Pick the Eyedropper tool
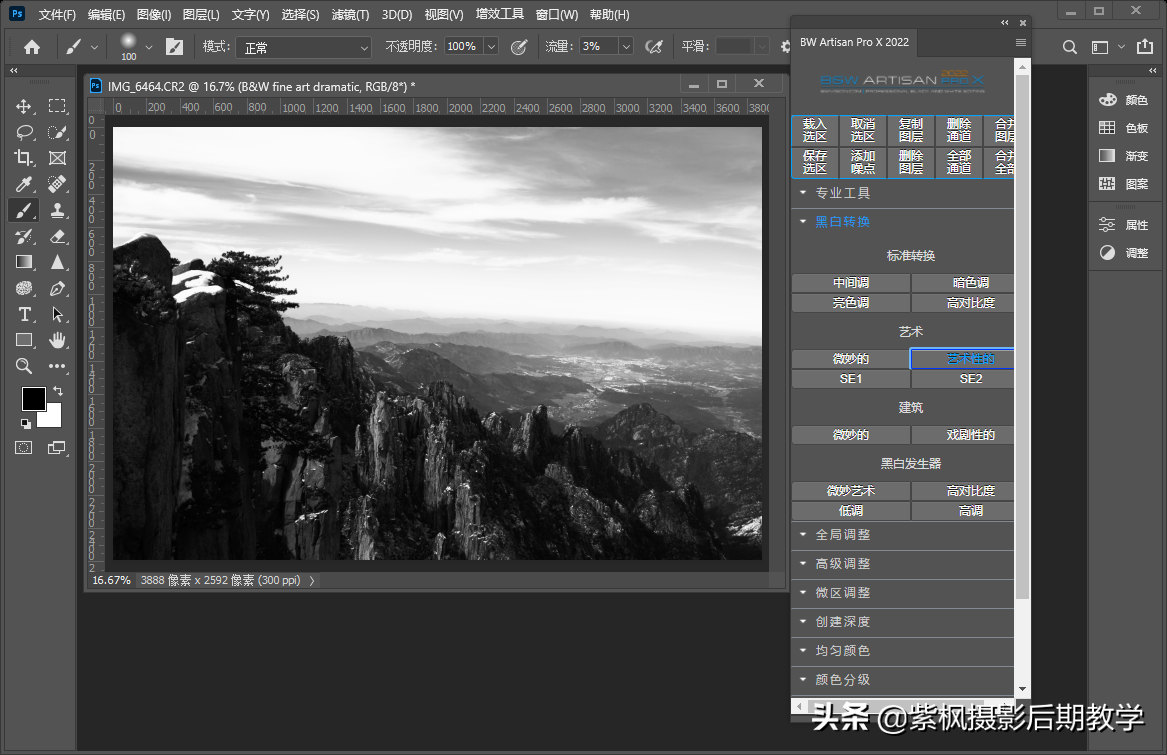Screen dimensions: 1167x755 (x=24, y=184)
